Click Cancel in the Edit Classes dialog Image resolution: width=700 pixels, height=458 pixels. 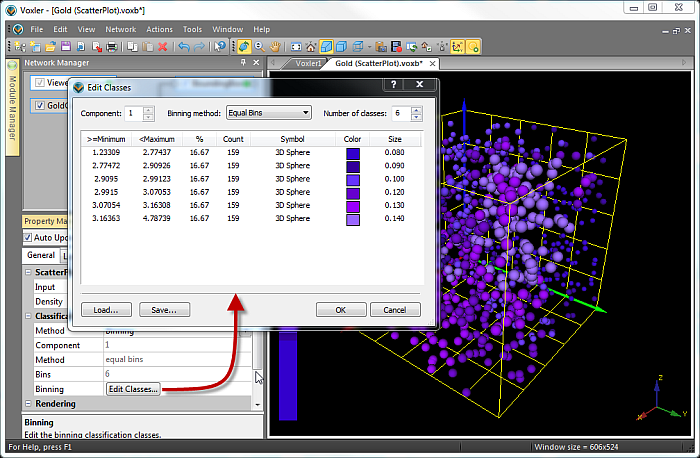coord(395,310)
